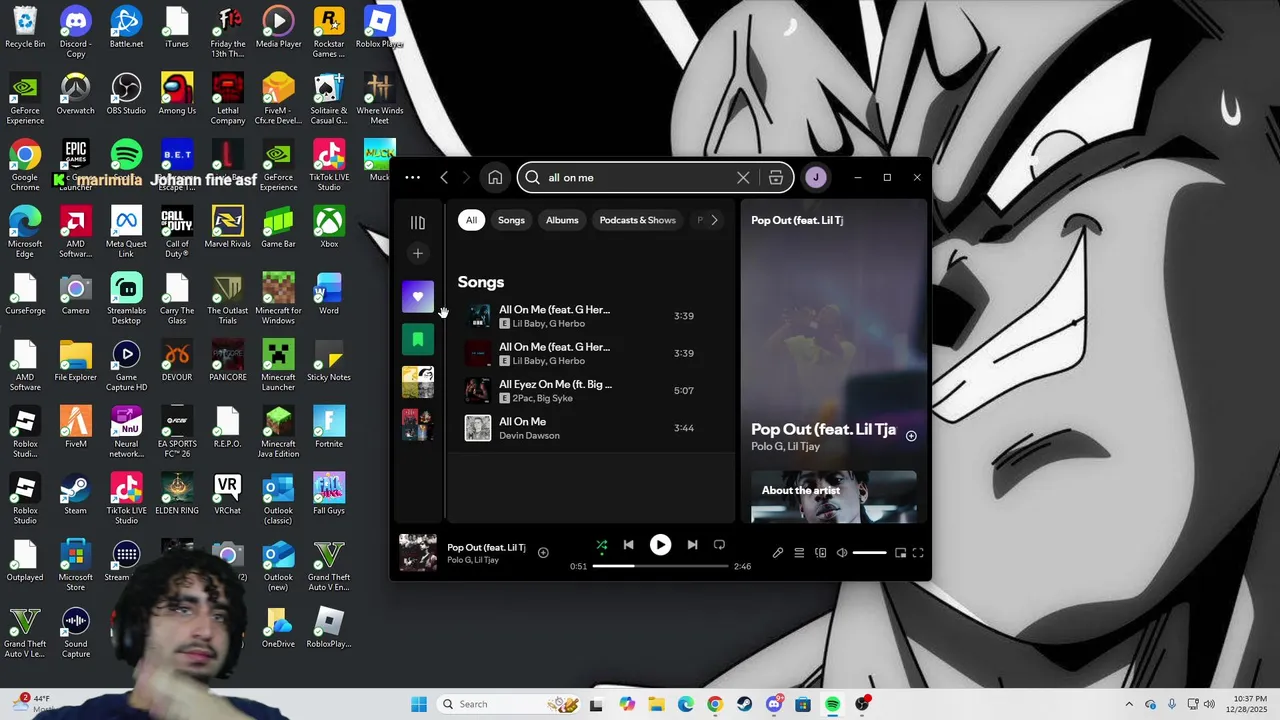This screenshot has width=1280, height=720.
Task: Open the Among Us desktop icon
Action: pos(177,94)
